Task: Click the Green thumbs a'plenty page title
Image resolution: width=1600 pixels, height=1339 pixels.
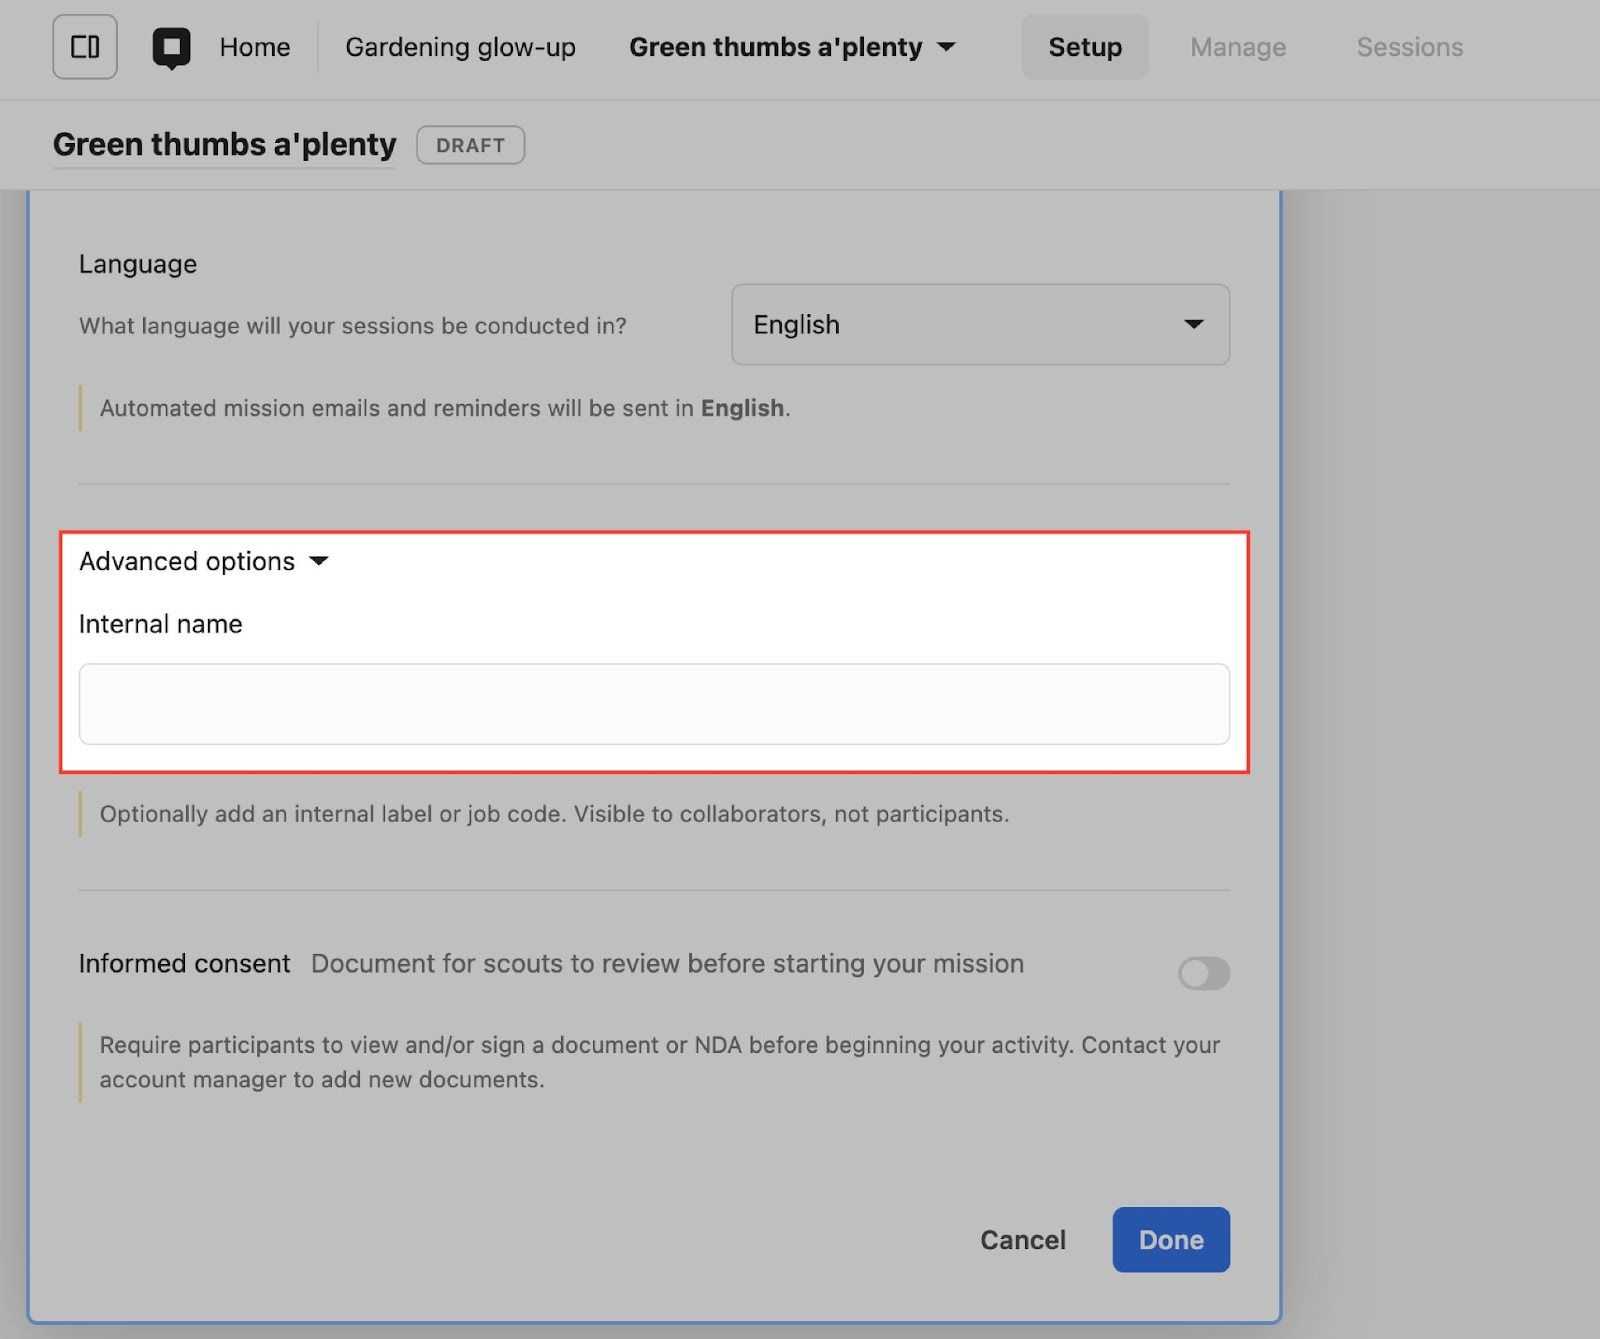Action: point(224,145)
